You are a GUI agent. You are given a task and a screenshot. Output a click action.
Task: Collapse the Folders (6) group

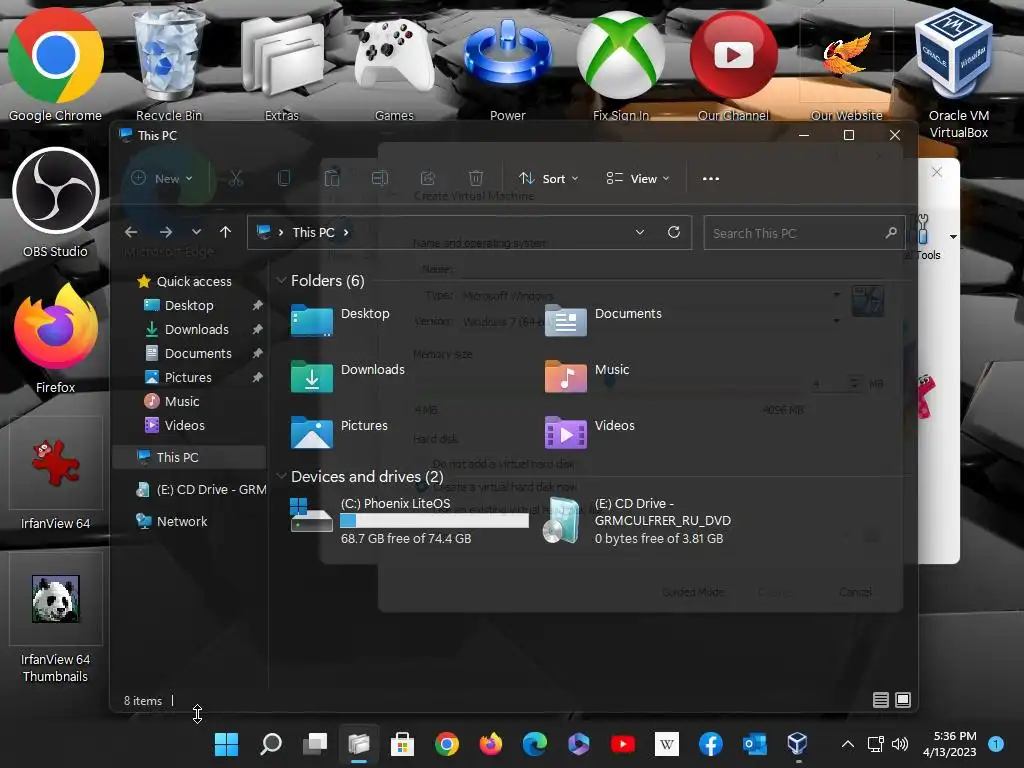pyautogui.click(x=281, y=281)
